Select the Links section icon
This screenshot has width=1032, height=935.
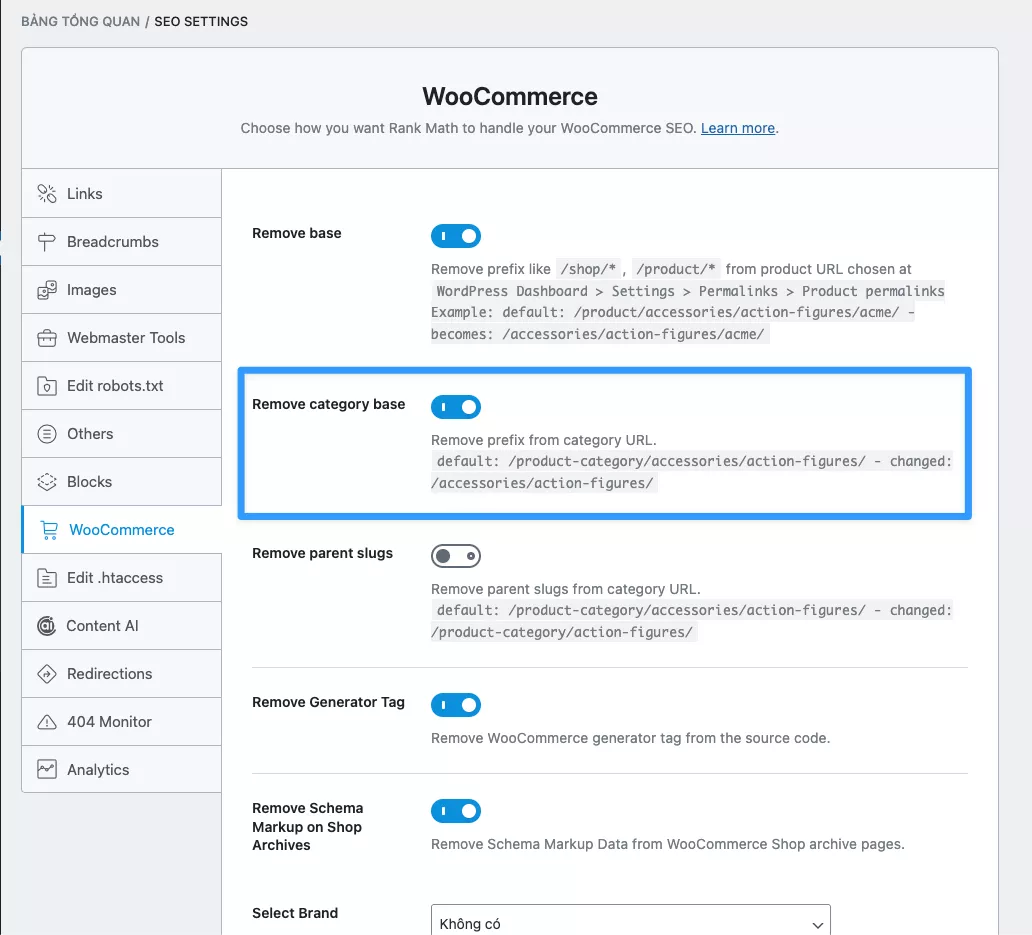point(47,193)
